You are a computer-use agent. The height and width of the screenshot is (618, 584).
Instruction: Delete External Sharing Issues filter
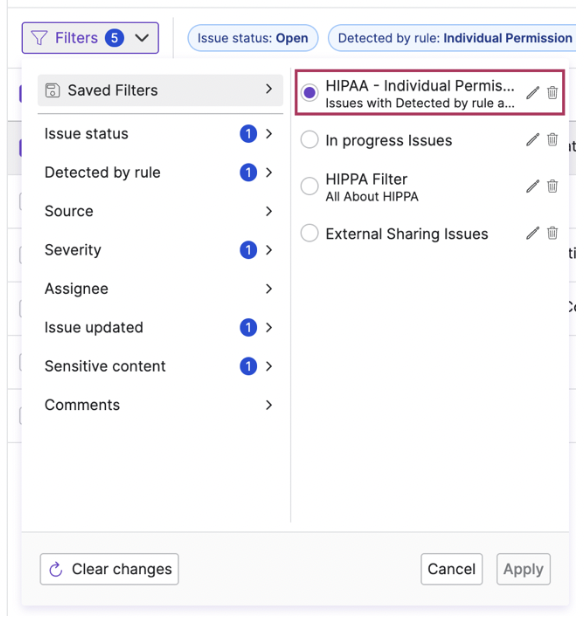click(x=552, y=233)
